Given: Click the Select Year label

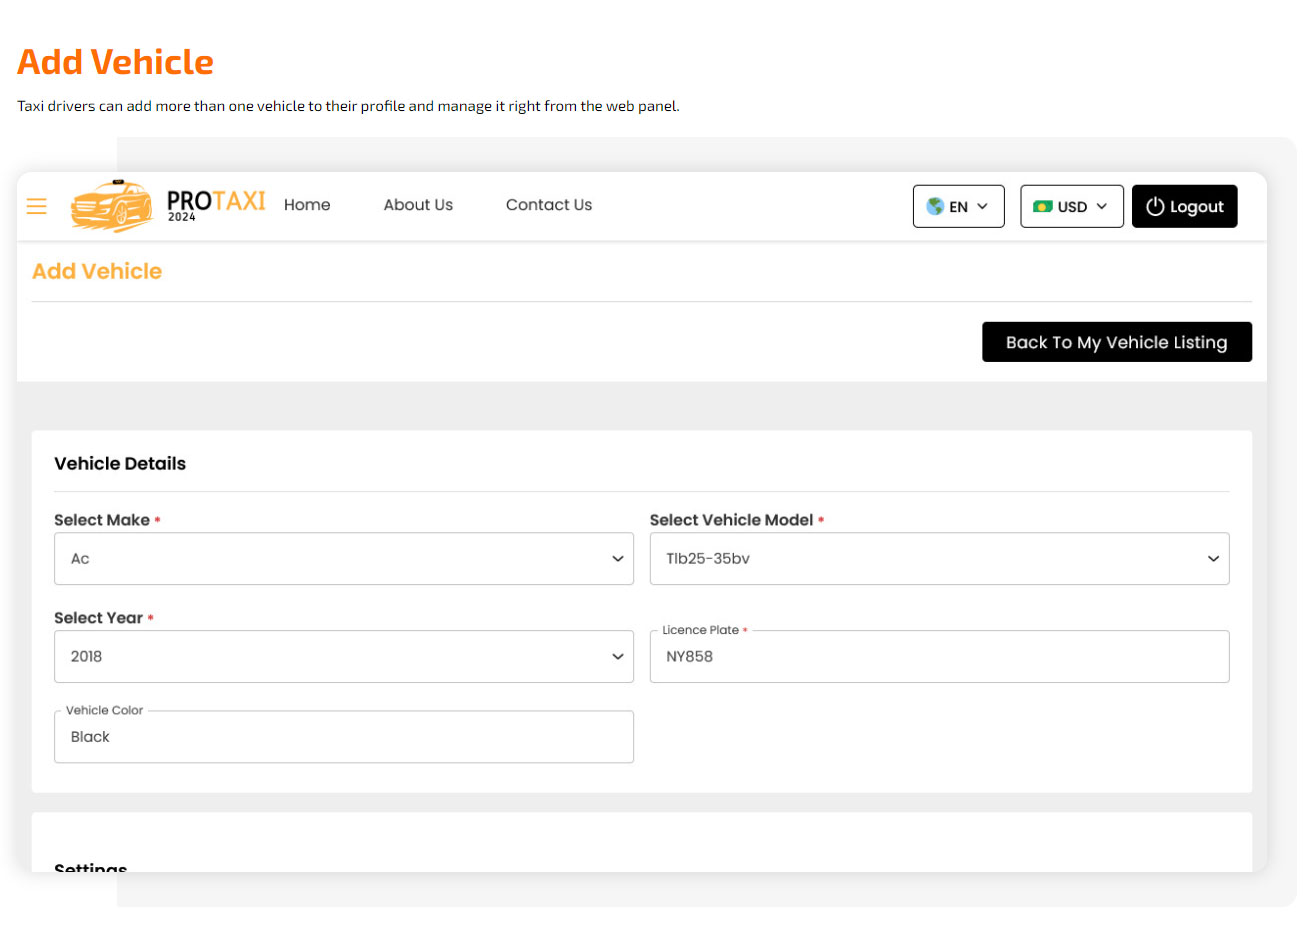Looking at the screenshot, I should [98, 618].
